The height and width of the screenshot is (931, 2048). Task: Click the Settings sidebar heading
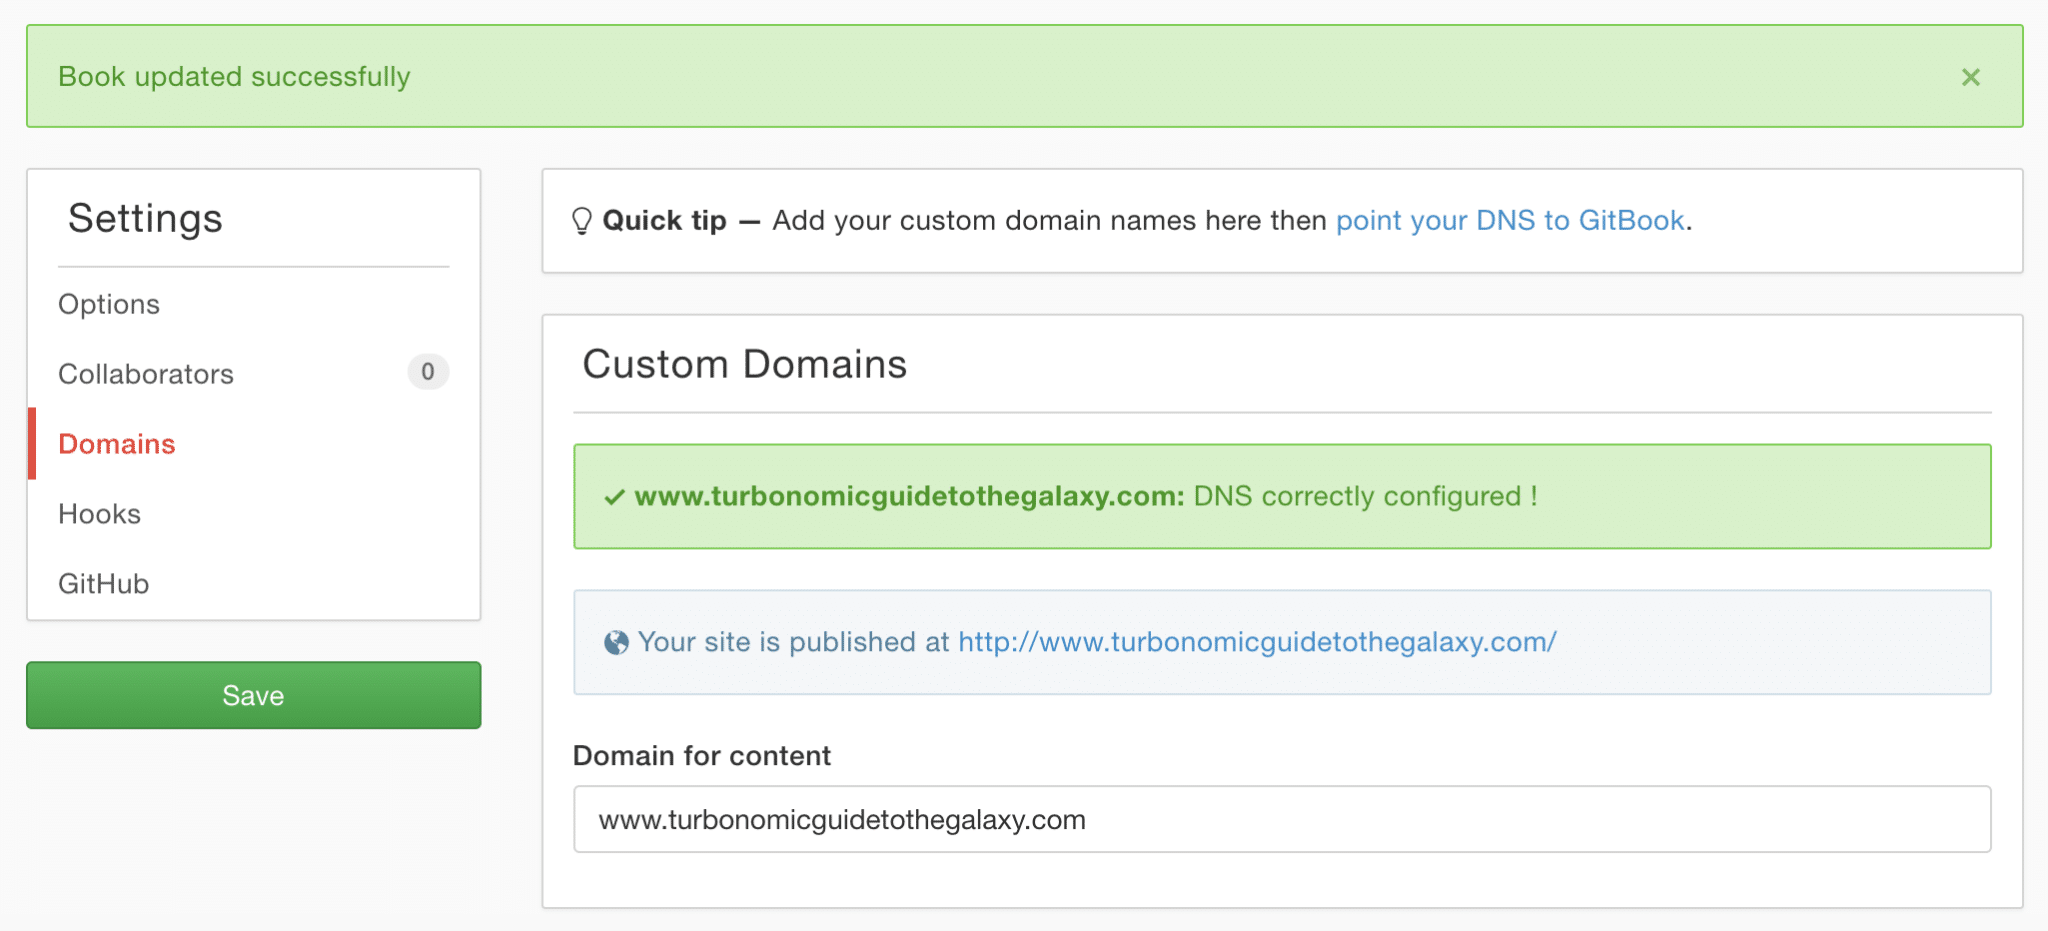[145, 218]
